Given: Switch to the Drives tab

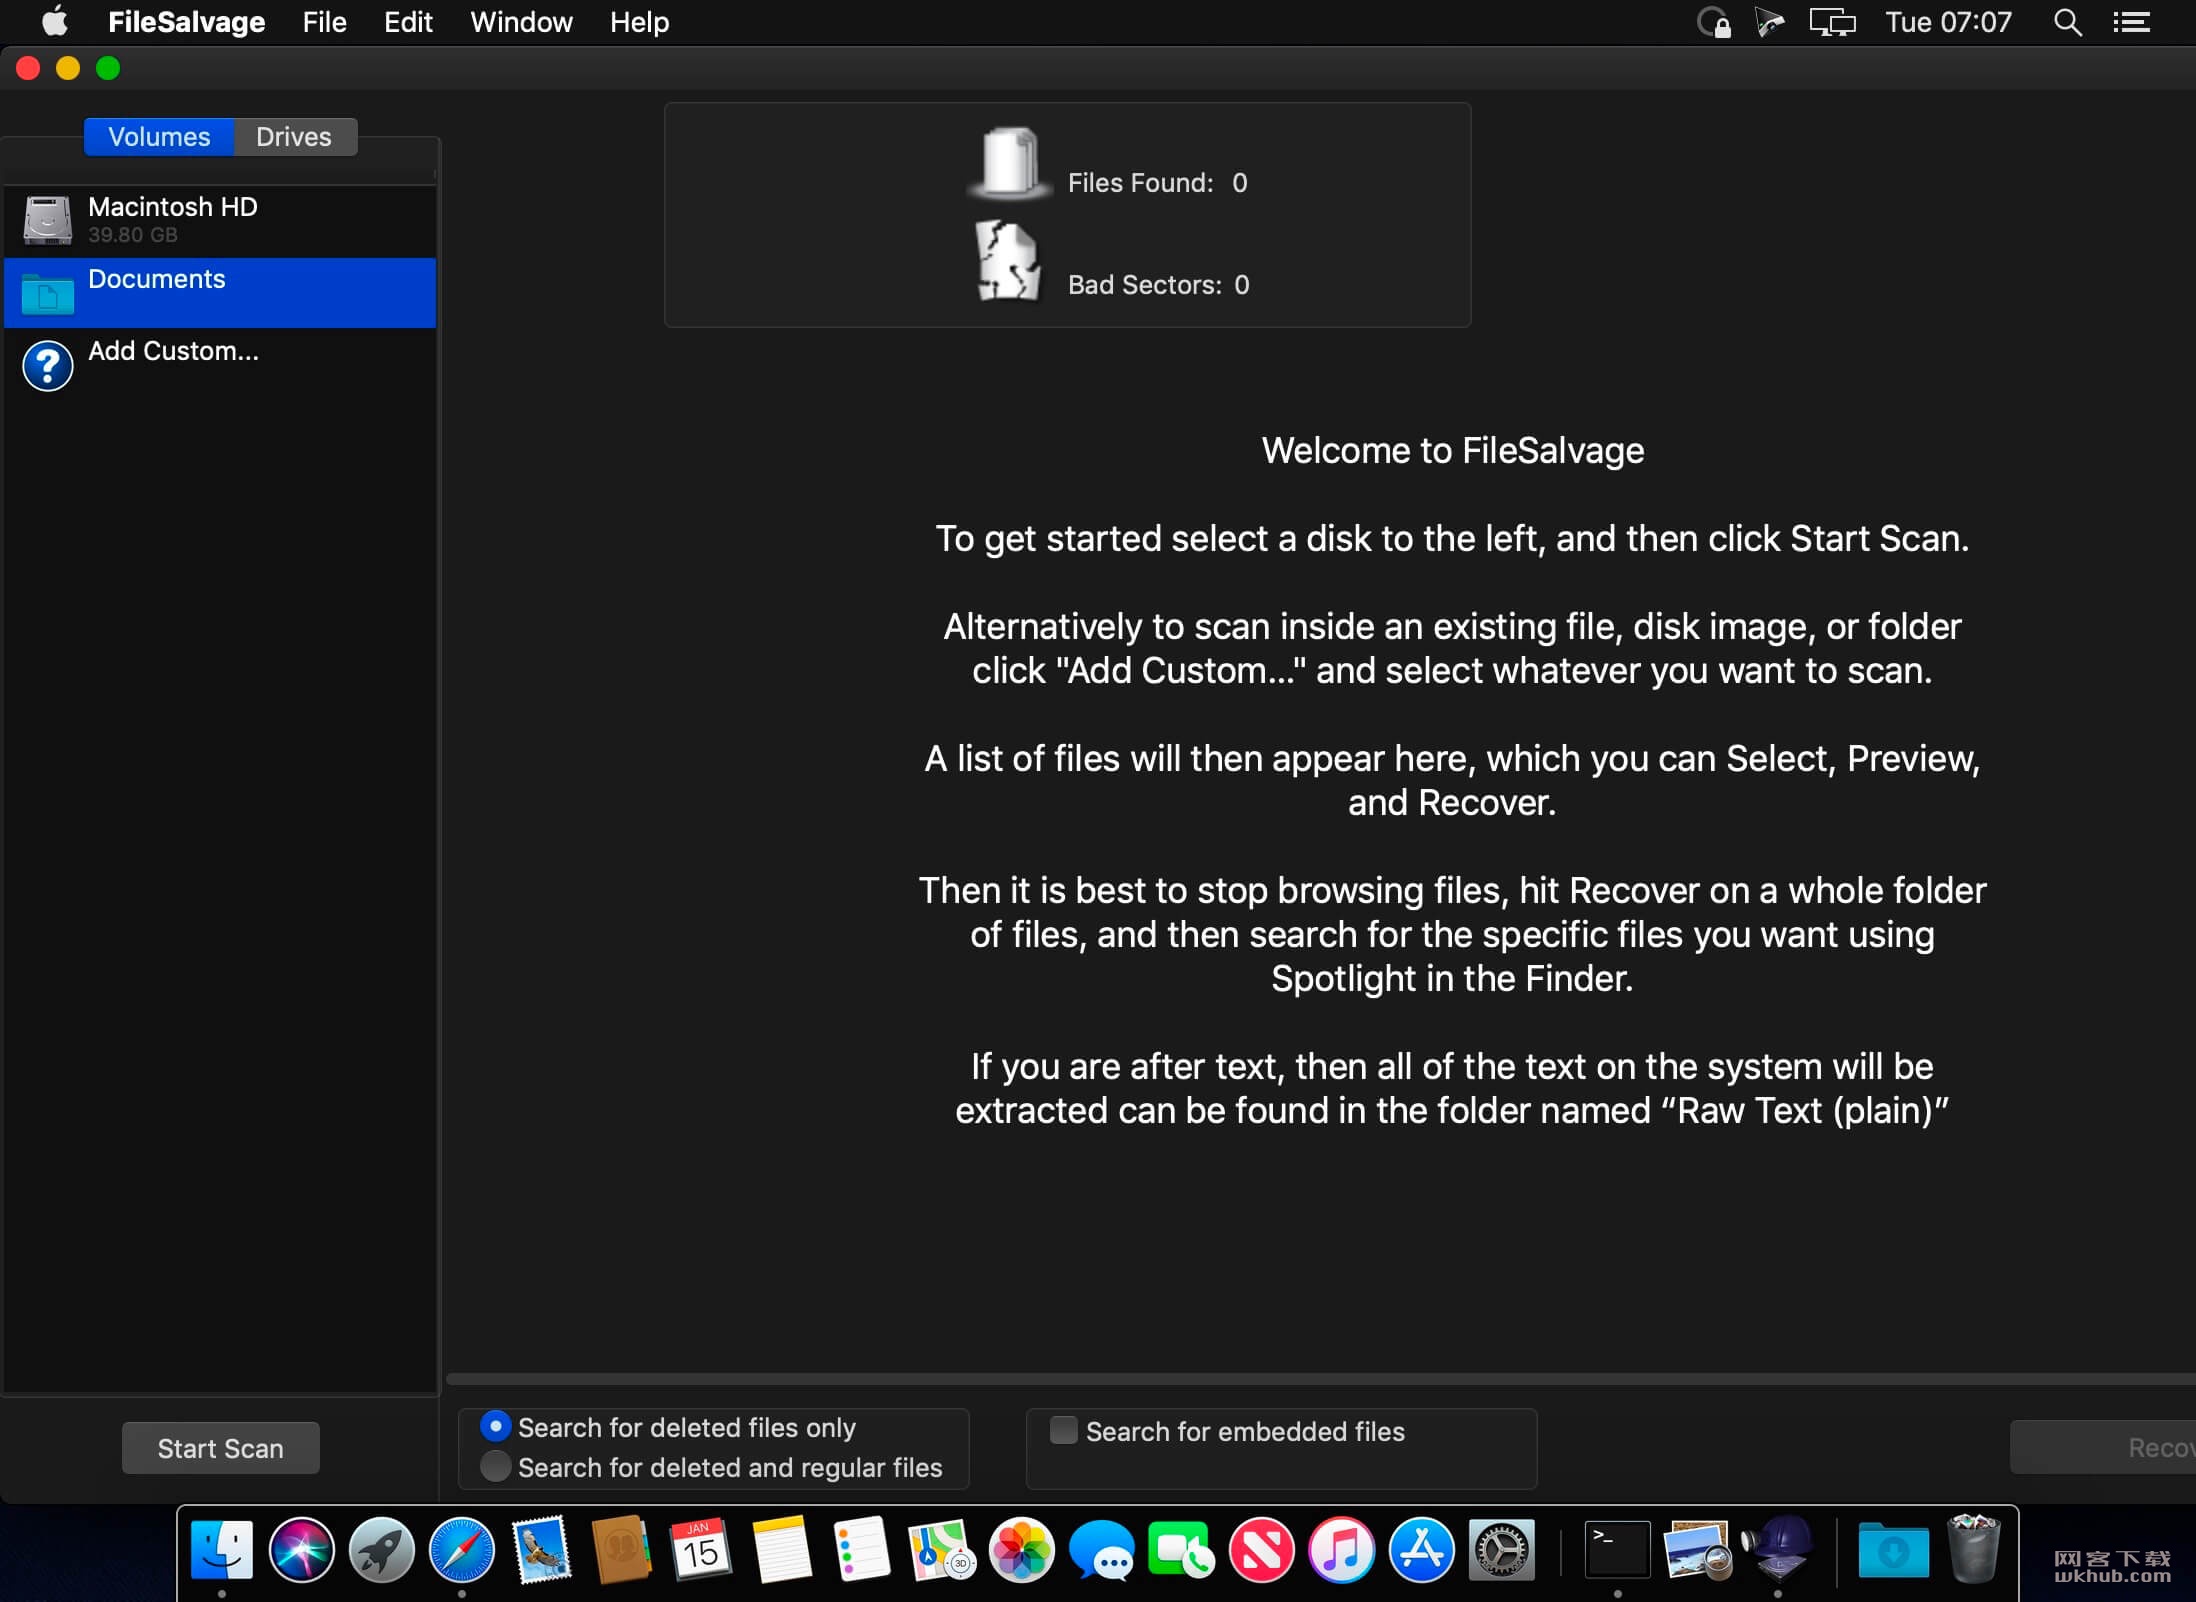Looking at the screenshot, I should (x=294, y=137).
